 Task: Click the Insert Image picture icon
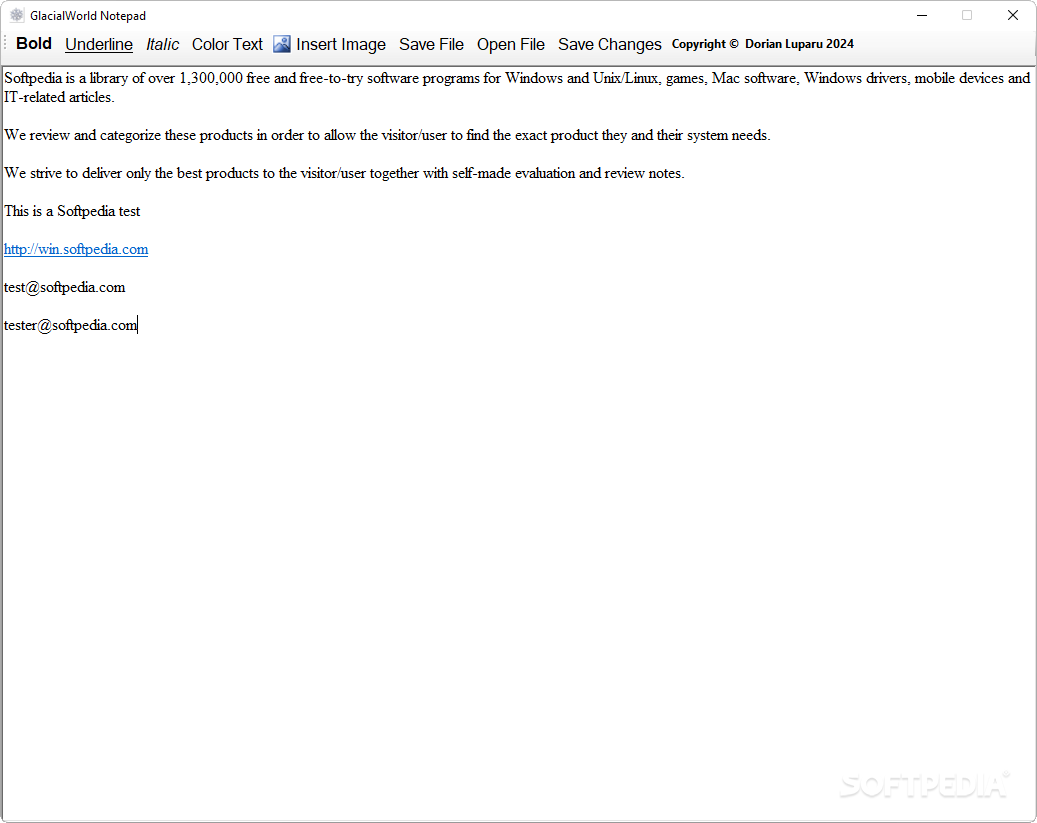tap(282, 44)
